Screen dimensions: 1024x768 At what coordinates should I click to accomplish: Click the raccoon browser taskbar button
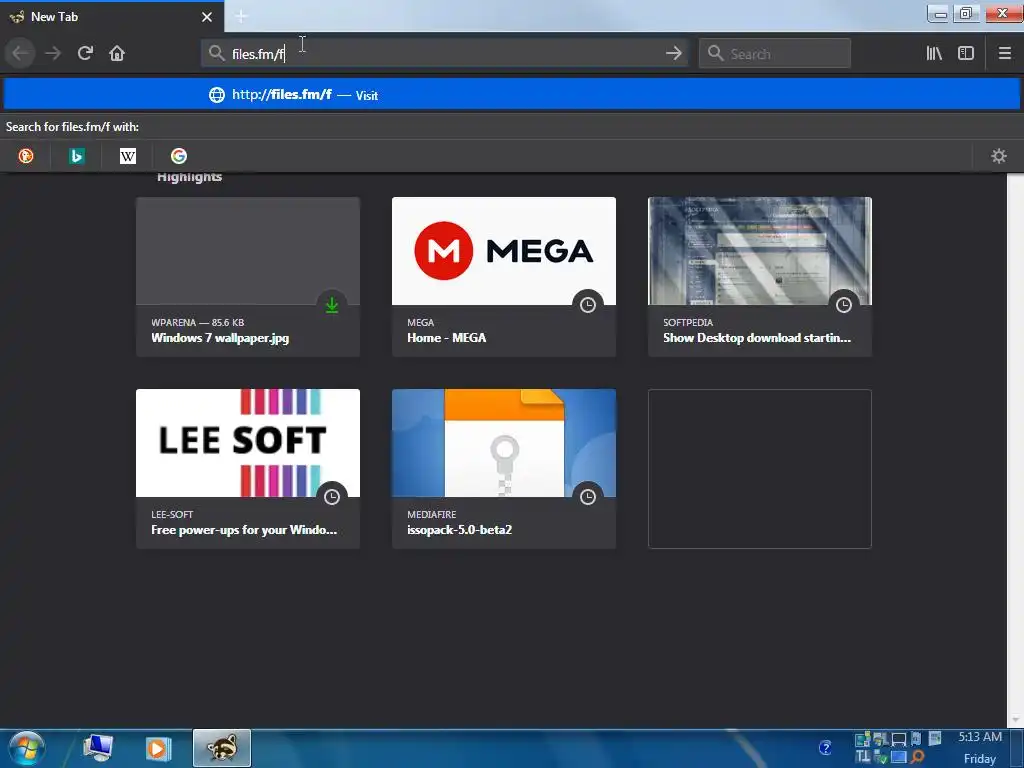click(222, 748)
